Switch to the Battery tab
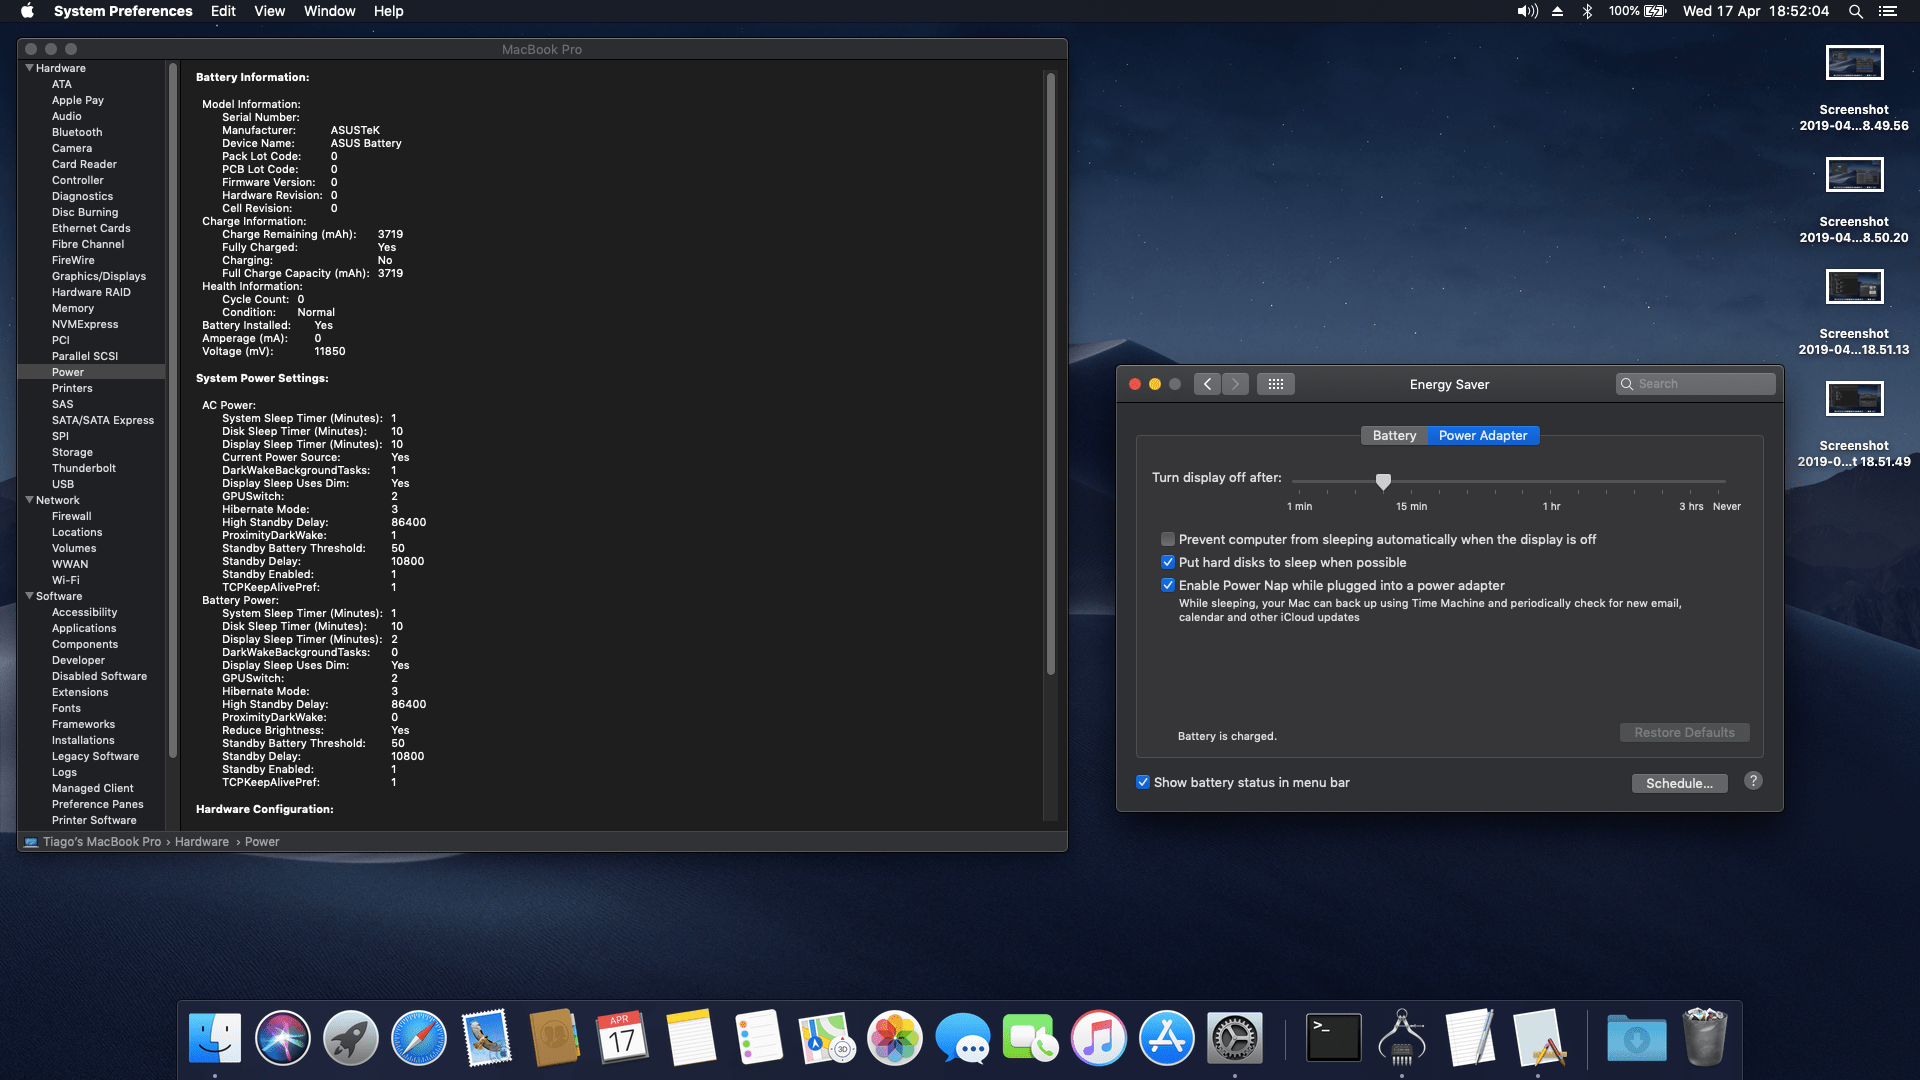The width and height of the screenshot is (1920, 1080). [1394, 435]
